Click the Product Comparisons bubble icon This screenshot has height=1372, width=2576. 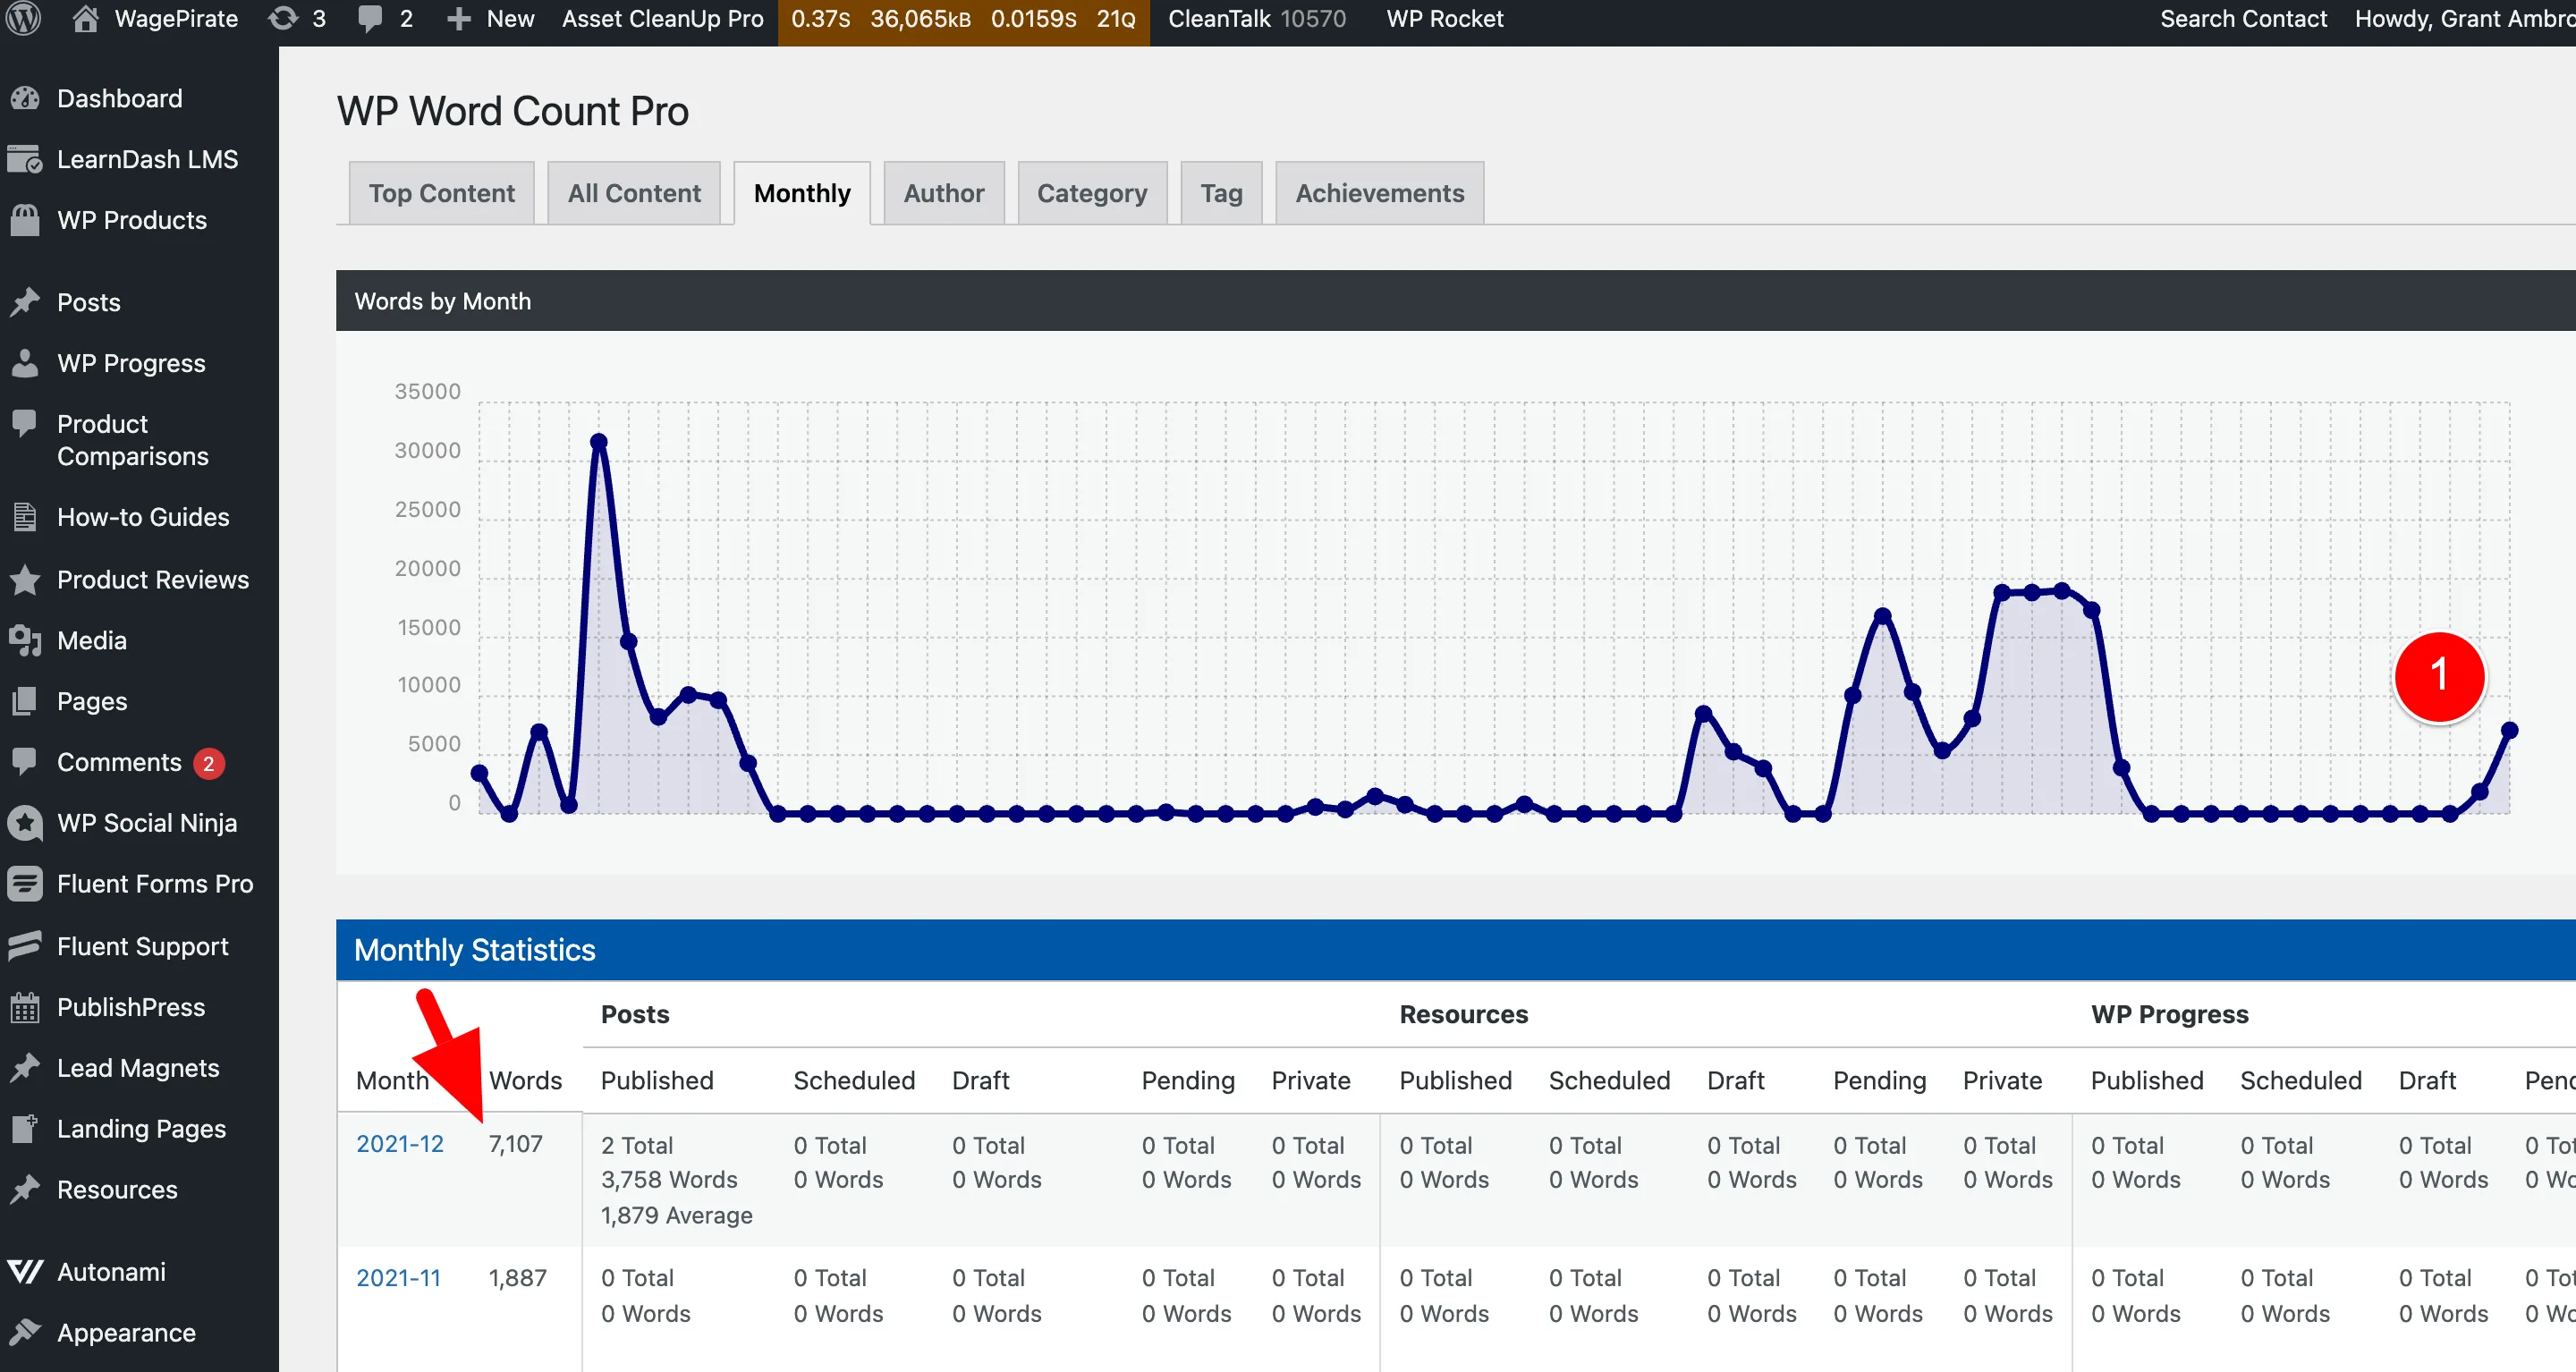(x=25, y=424)
